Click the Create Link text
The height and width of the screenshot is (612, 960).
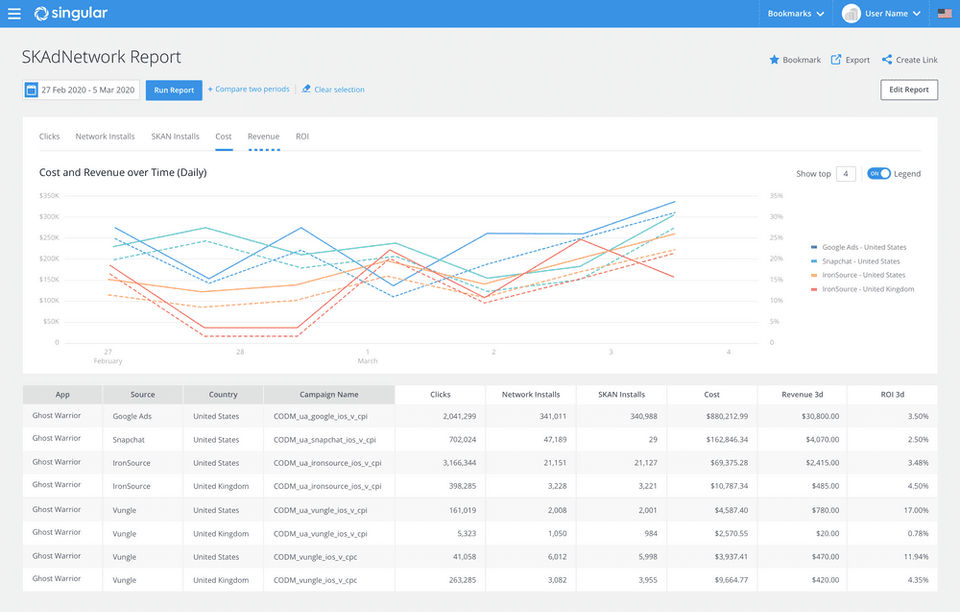[x=917, y=60]
